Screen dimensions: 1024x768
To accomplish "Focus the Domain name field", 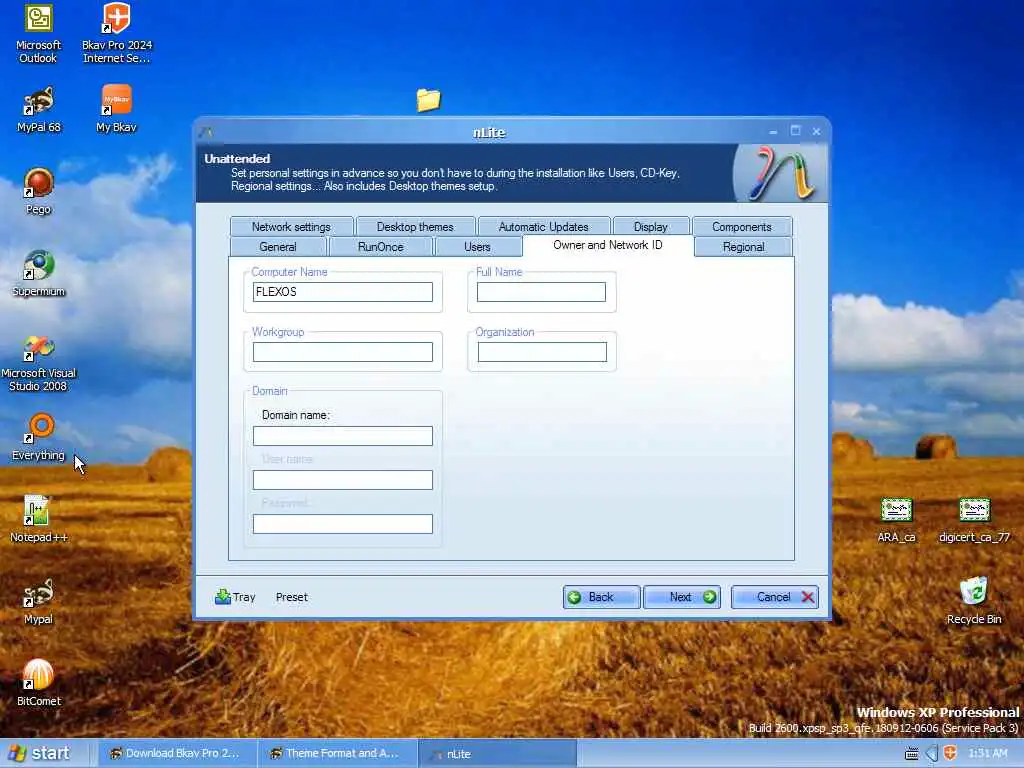I will tap(343, 436).
